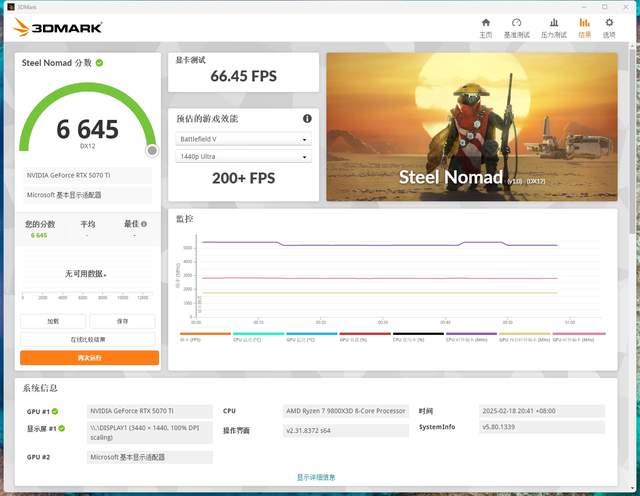Click the purple CPU clock line in chart
The width and height of the screenshot is (640, 496).
coord(380,245)
